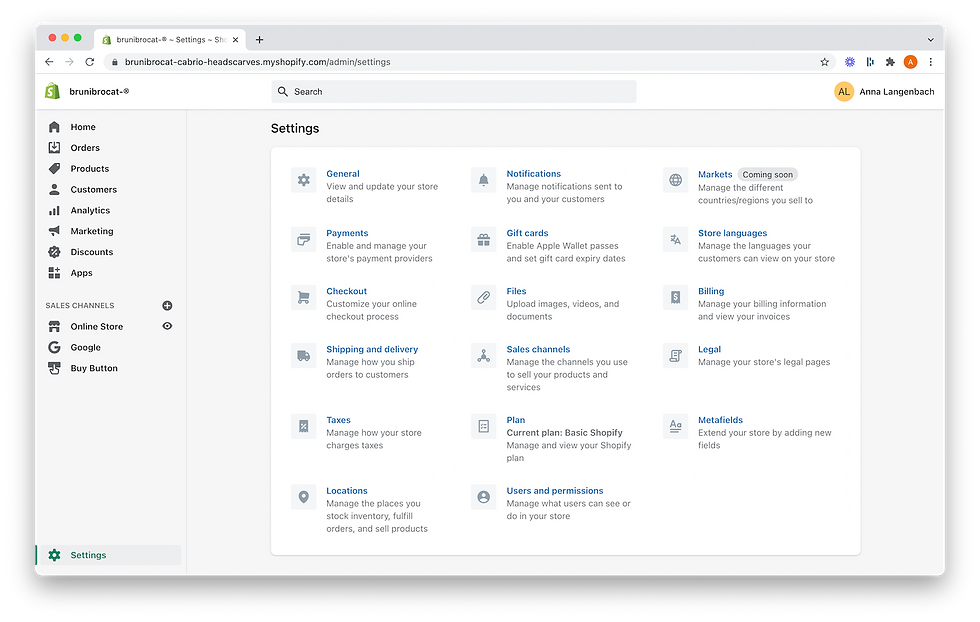Close the Shopify Settings browser tab

(235, 39)
